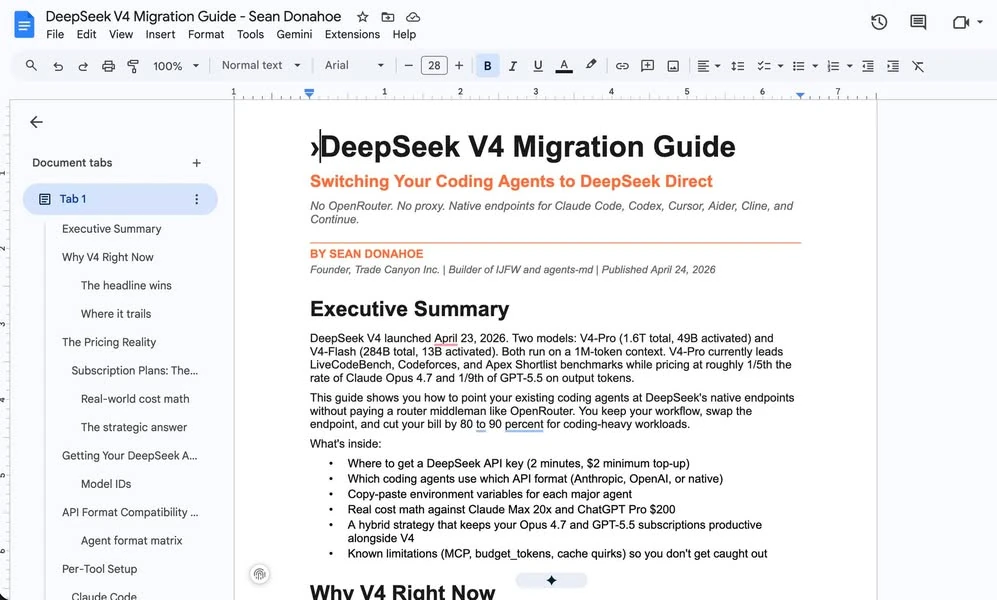This screenshot has width=997, height=600.
Task: Open the text color picker
Action: point(563,65)
